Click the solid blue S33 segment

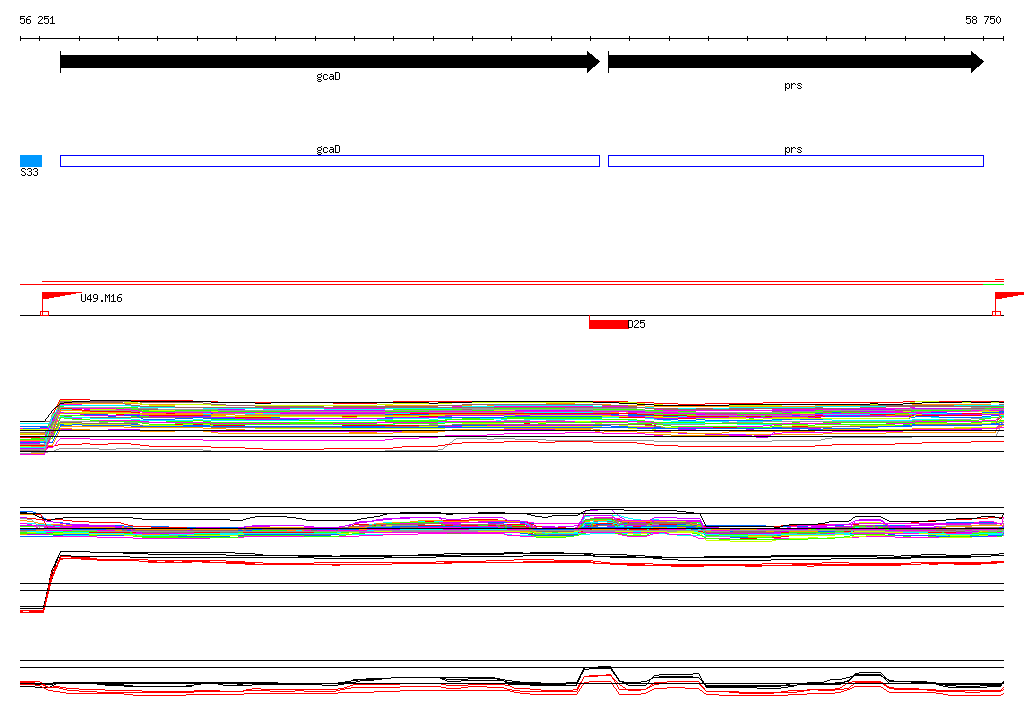point(31,161)
